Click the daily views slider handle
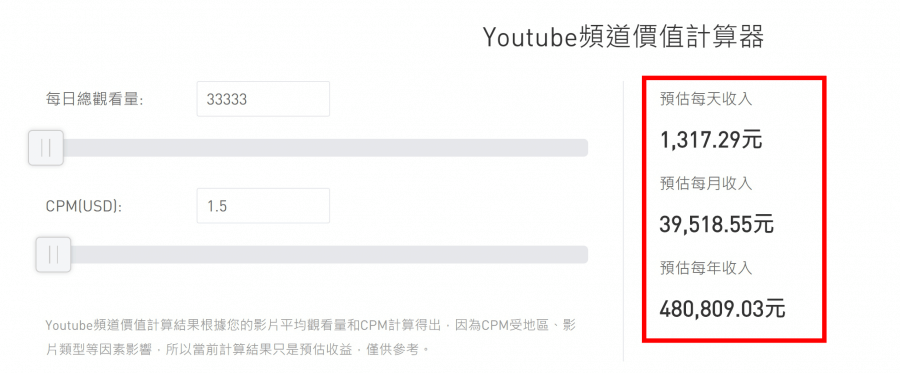Screen dimensions: 900x373 click(x=46, y=147)
